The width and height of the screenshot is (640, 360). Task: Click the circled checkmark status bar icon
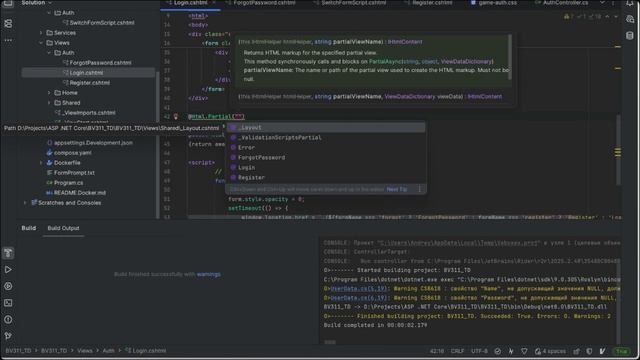click(x=498, y=351)
